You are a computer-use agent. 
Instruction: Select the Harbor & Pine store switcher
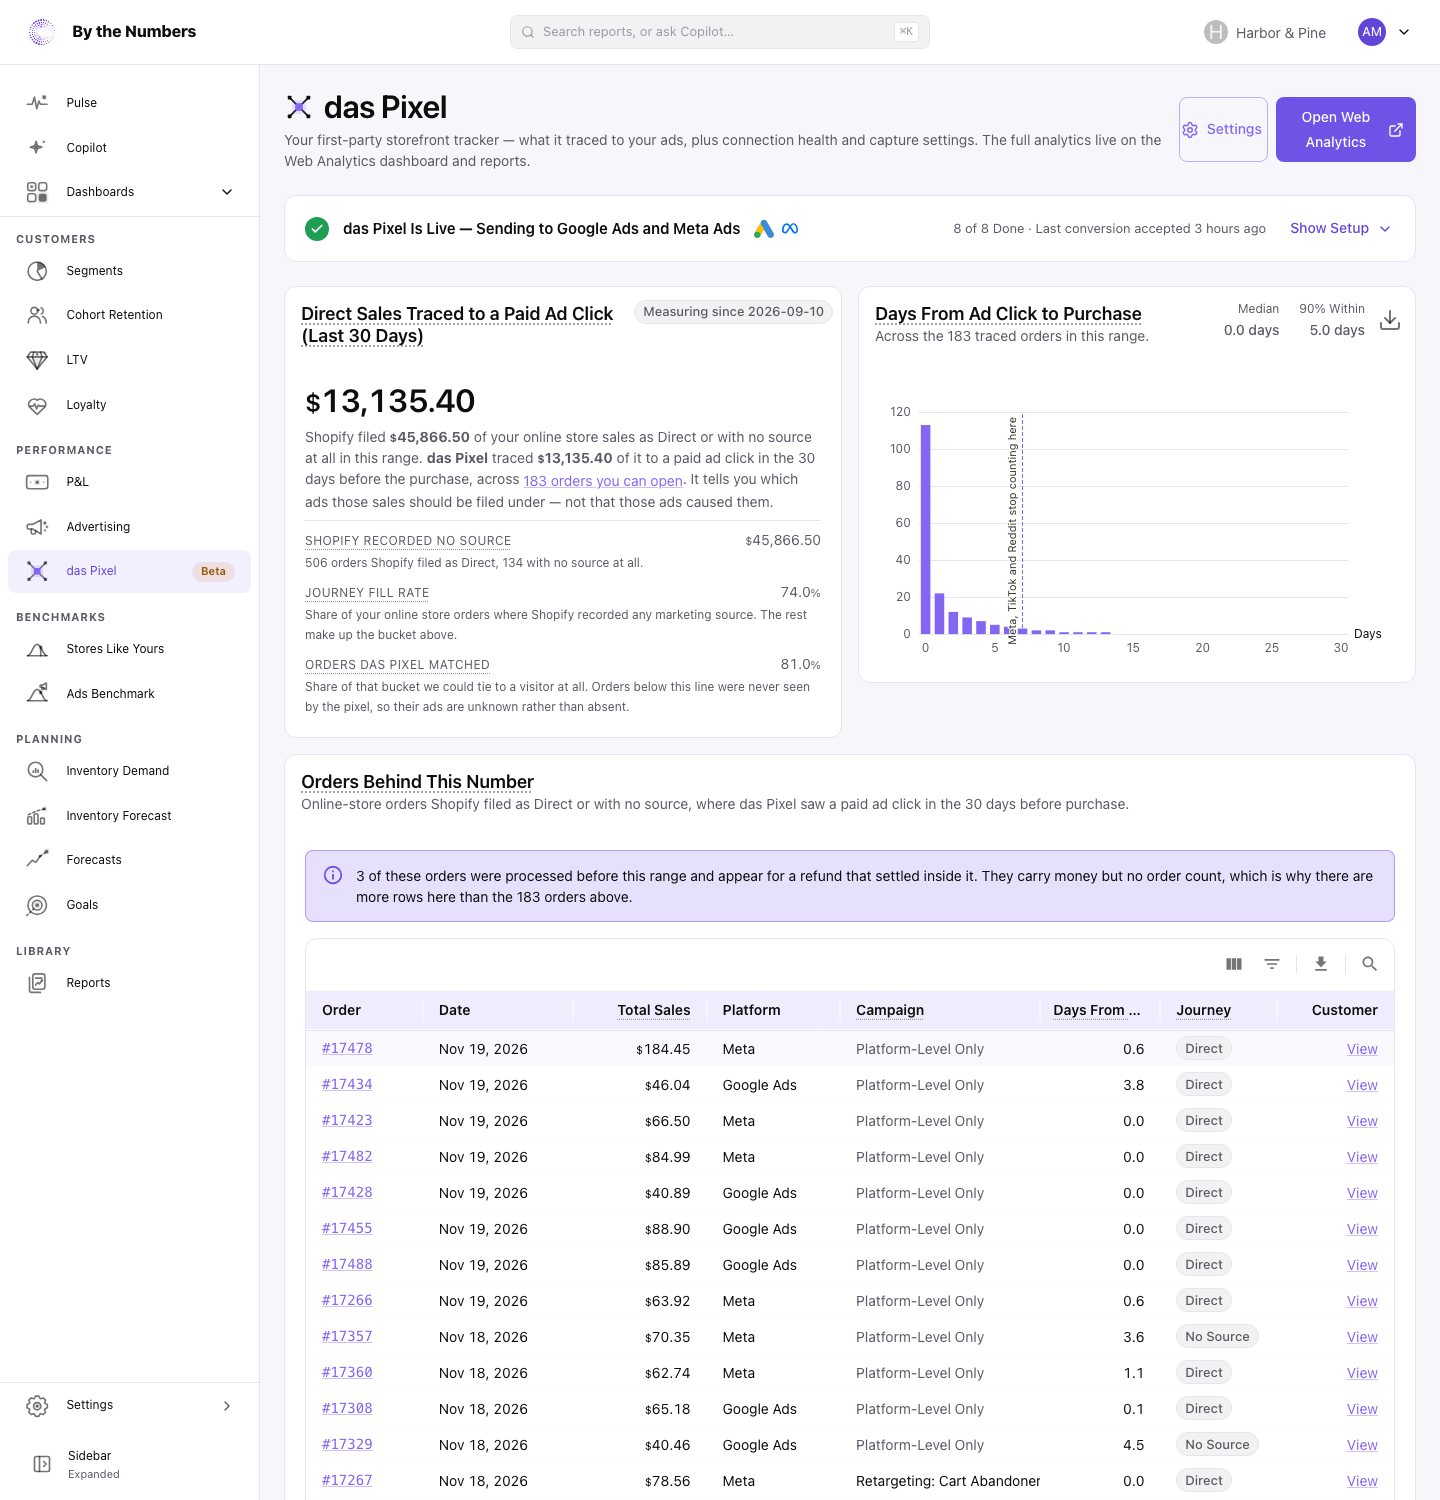click(1265, 32)
